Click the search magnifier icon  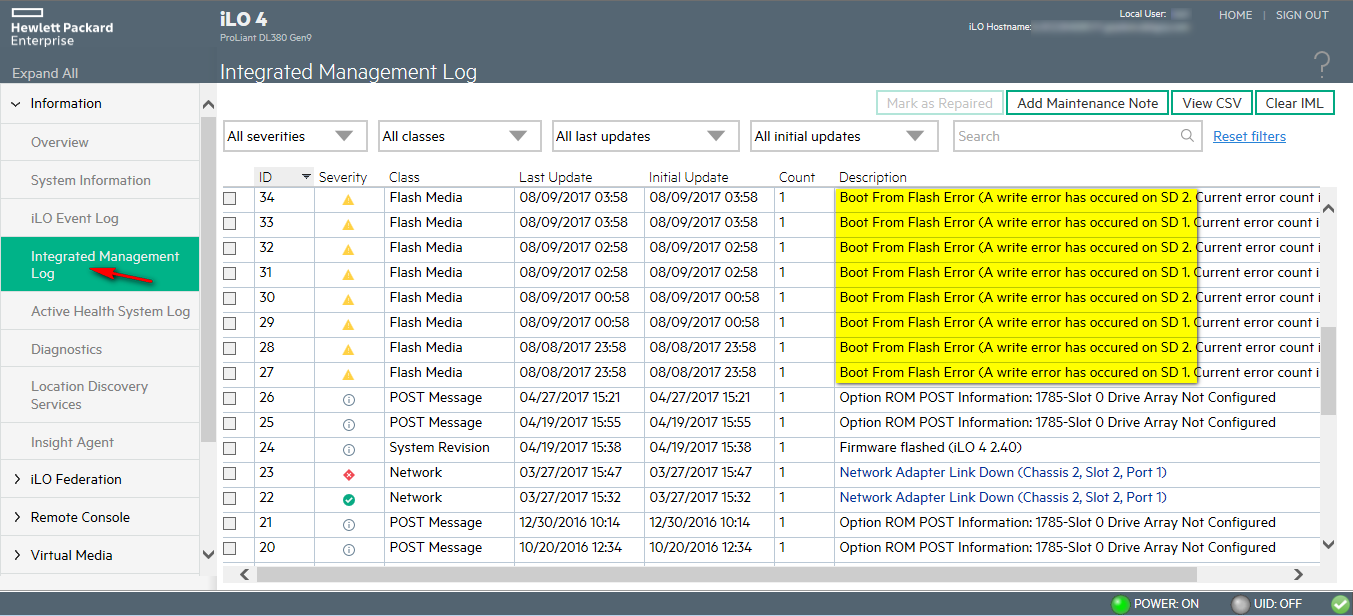[1187, 136]
